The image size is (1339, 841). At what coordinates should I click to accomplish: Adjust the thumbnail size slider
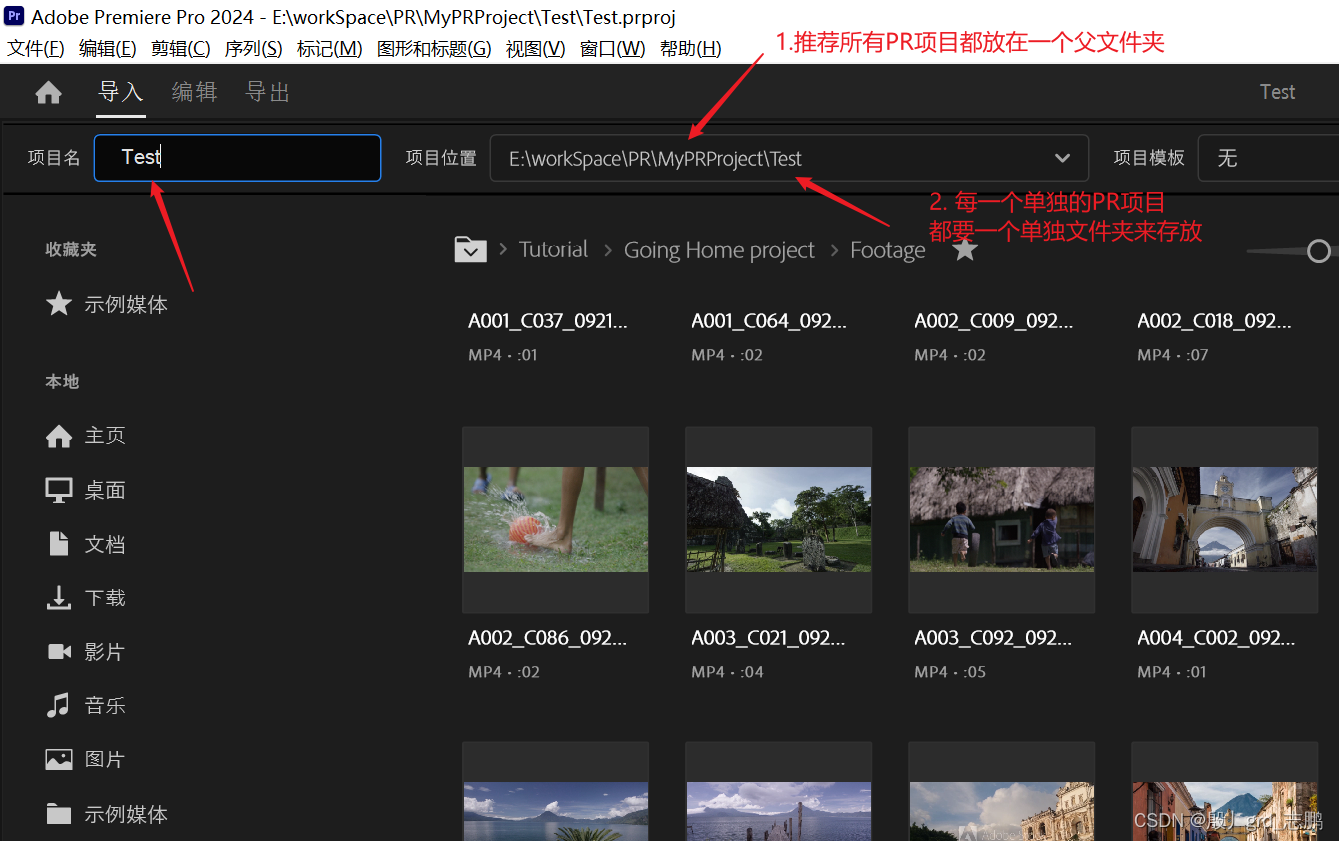point(1319,251)
